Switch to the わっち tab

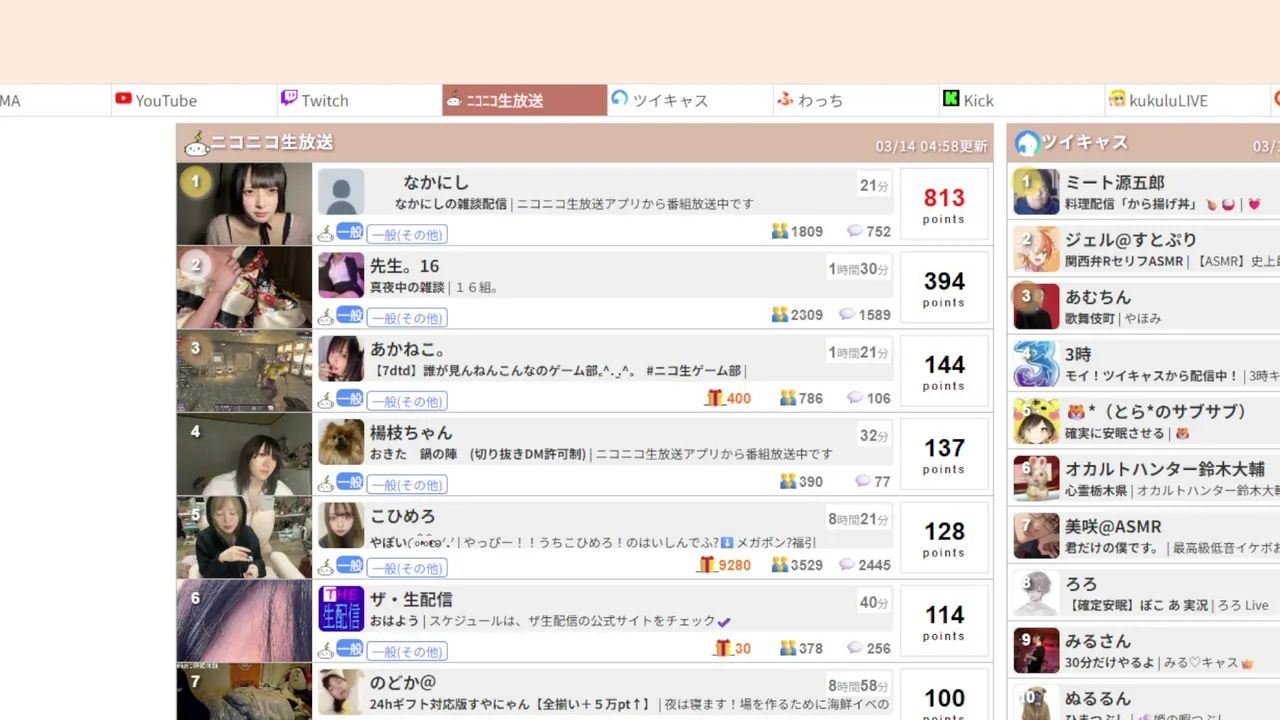pyautogui.click(x=856, y=100)
